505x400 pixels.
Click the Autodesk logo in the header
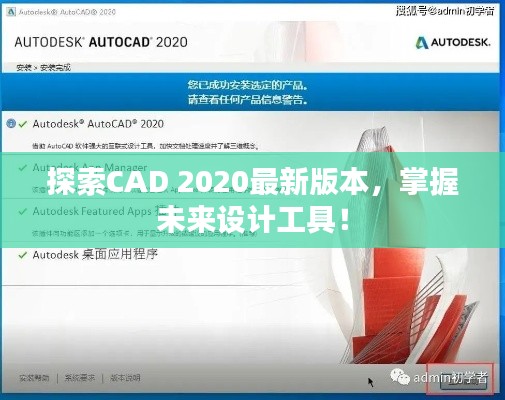tap(453, 42)
